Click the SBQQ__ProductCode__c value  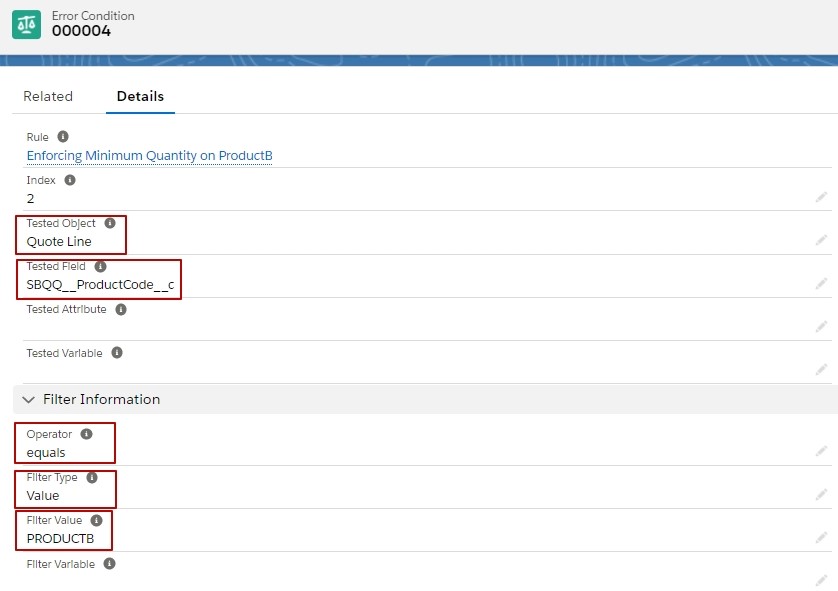point(100,285)
